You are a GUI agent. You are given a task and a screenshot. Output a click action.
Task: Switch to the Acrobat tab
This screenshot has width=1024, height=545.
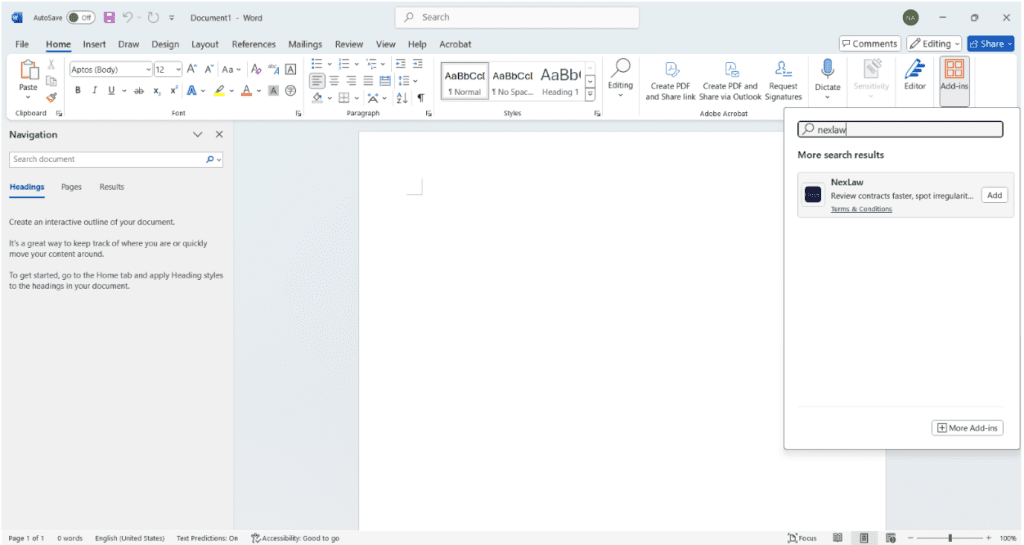click(x=455, y=44)
